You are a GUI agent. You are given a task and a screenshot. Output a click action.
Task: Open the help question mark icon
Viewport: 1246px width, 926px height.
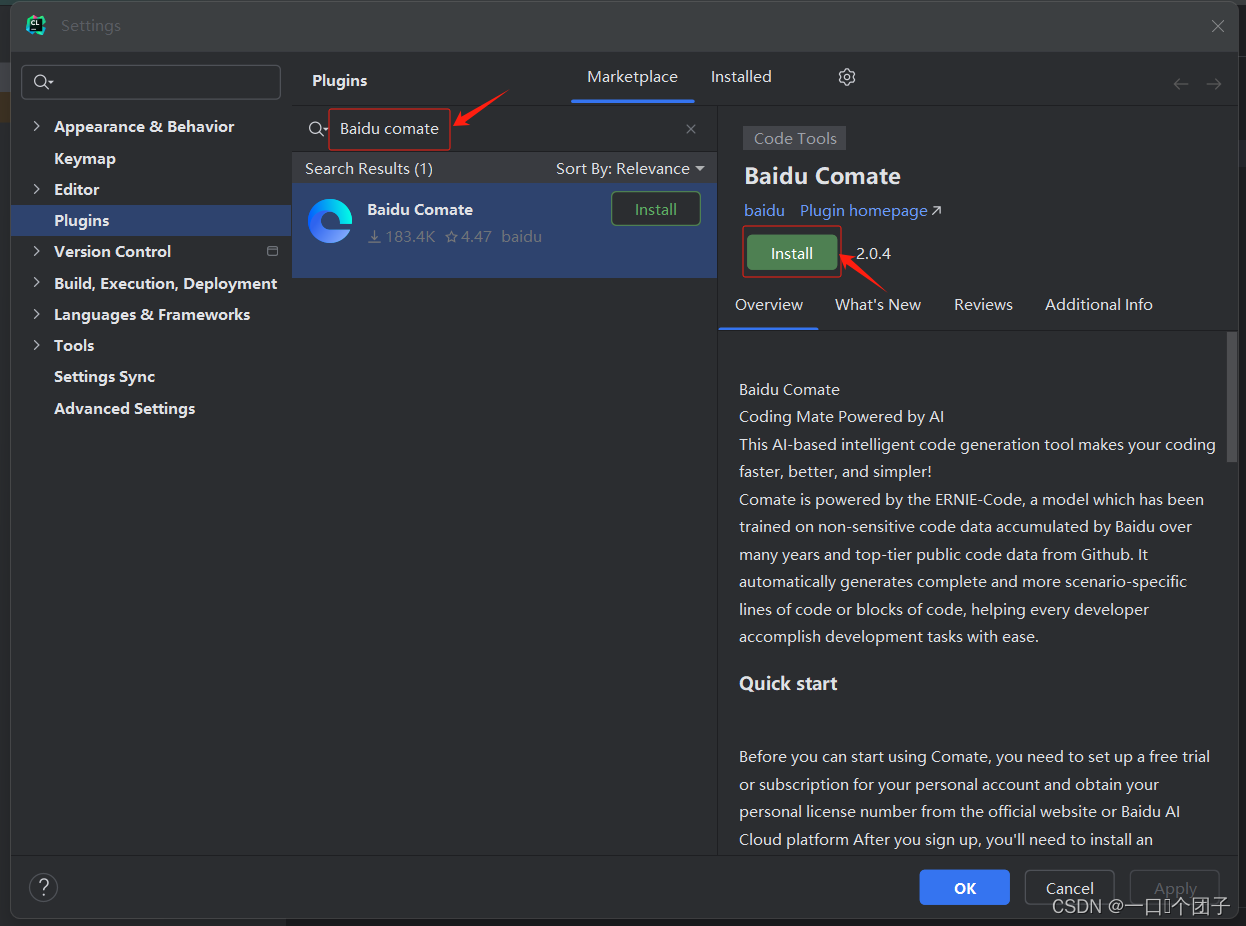[x=43, y=887]
